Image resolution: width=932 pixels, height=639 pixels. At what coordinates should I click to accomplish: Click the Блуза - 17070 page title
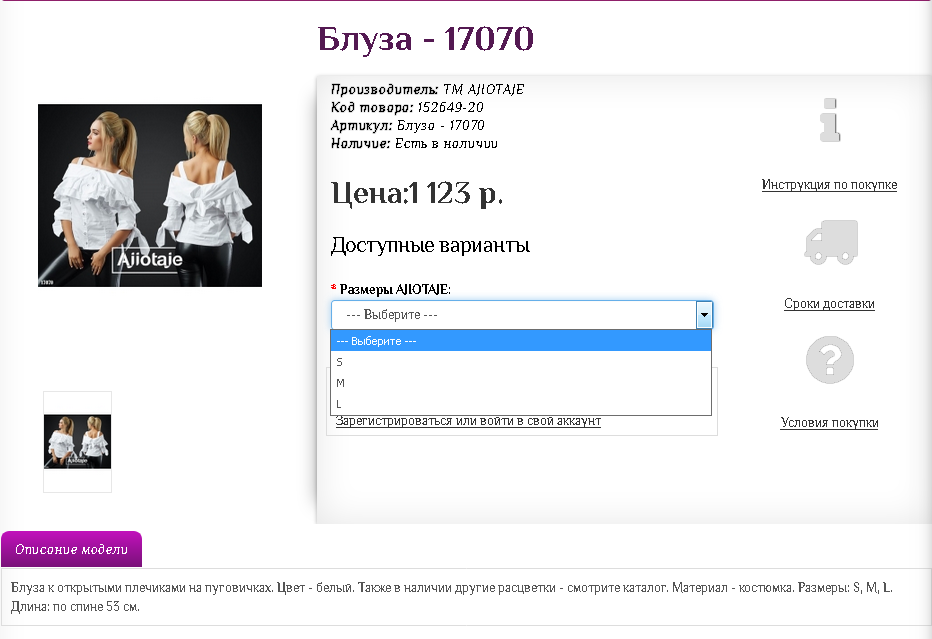coord(426,39)
